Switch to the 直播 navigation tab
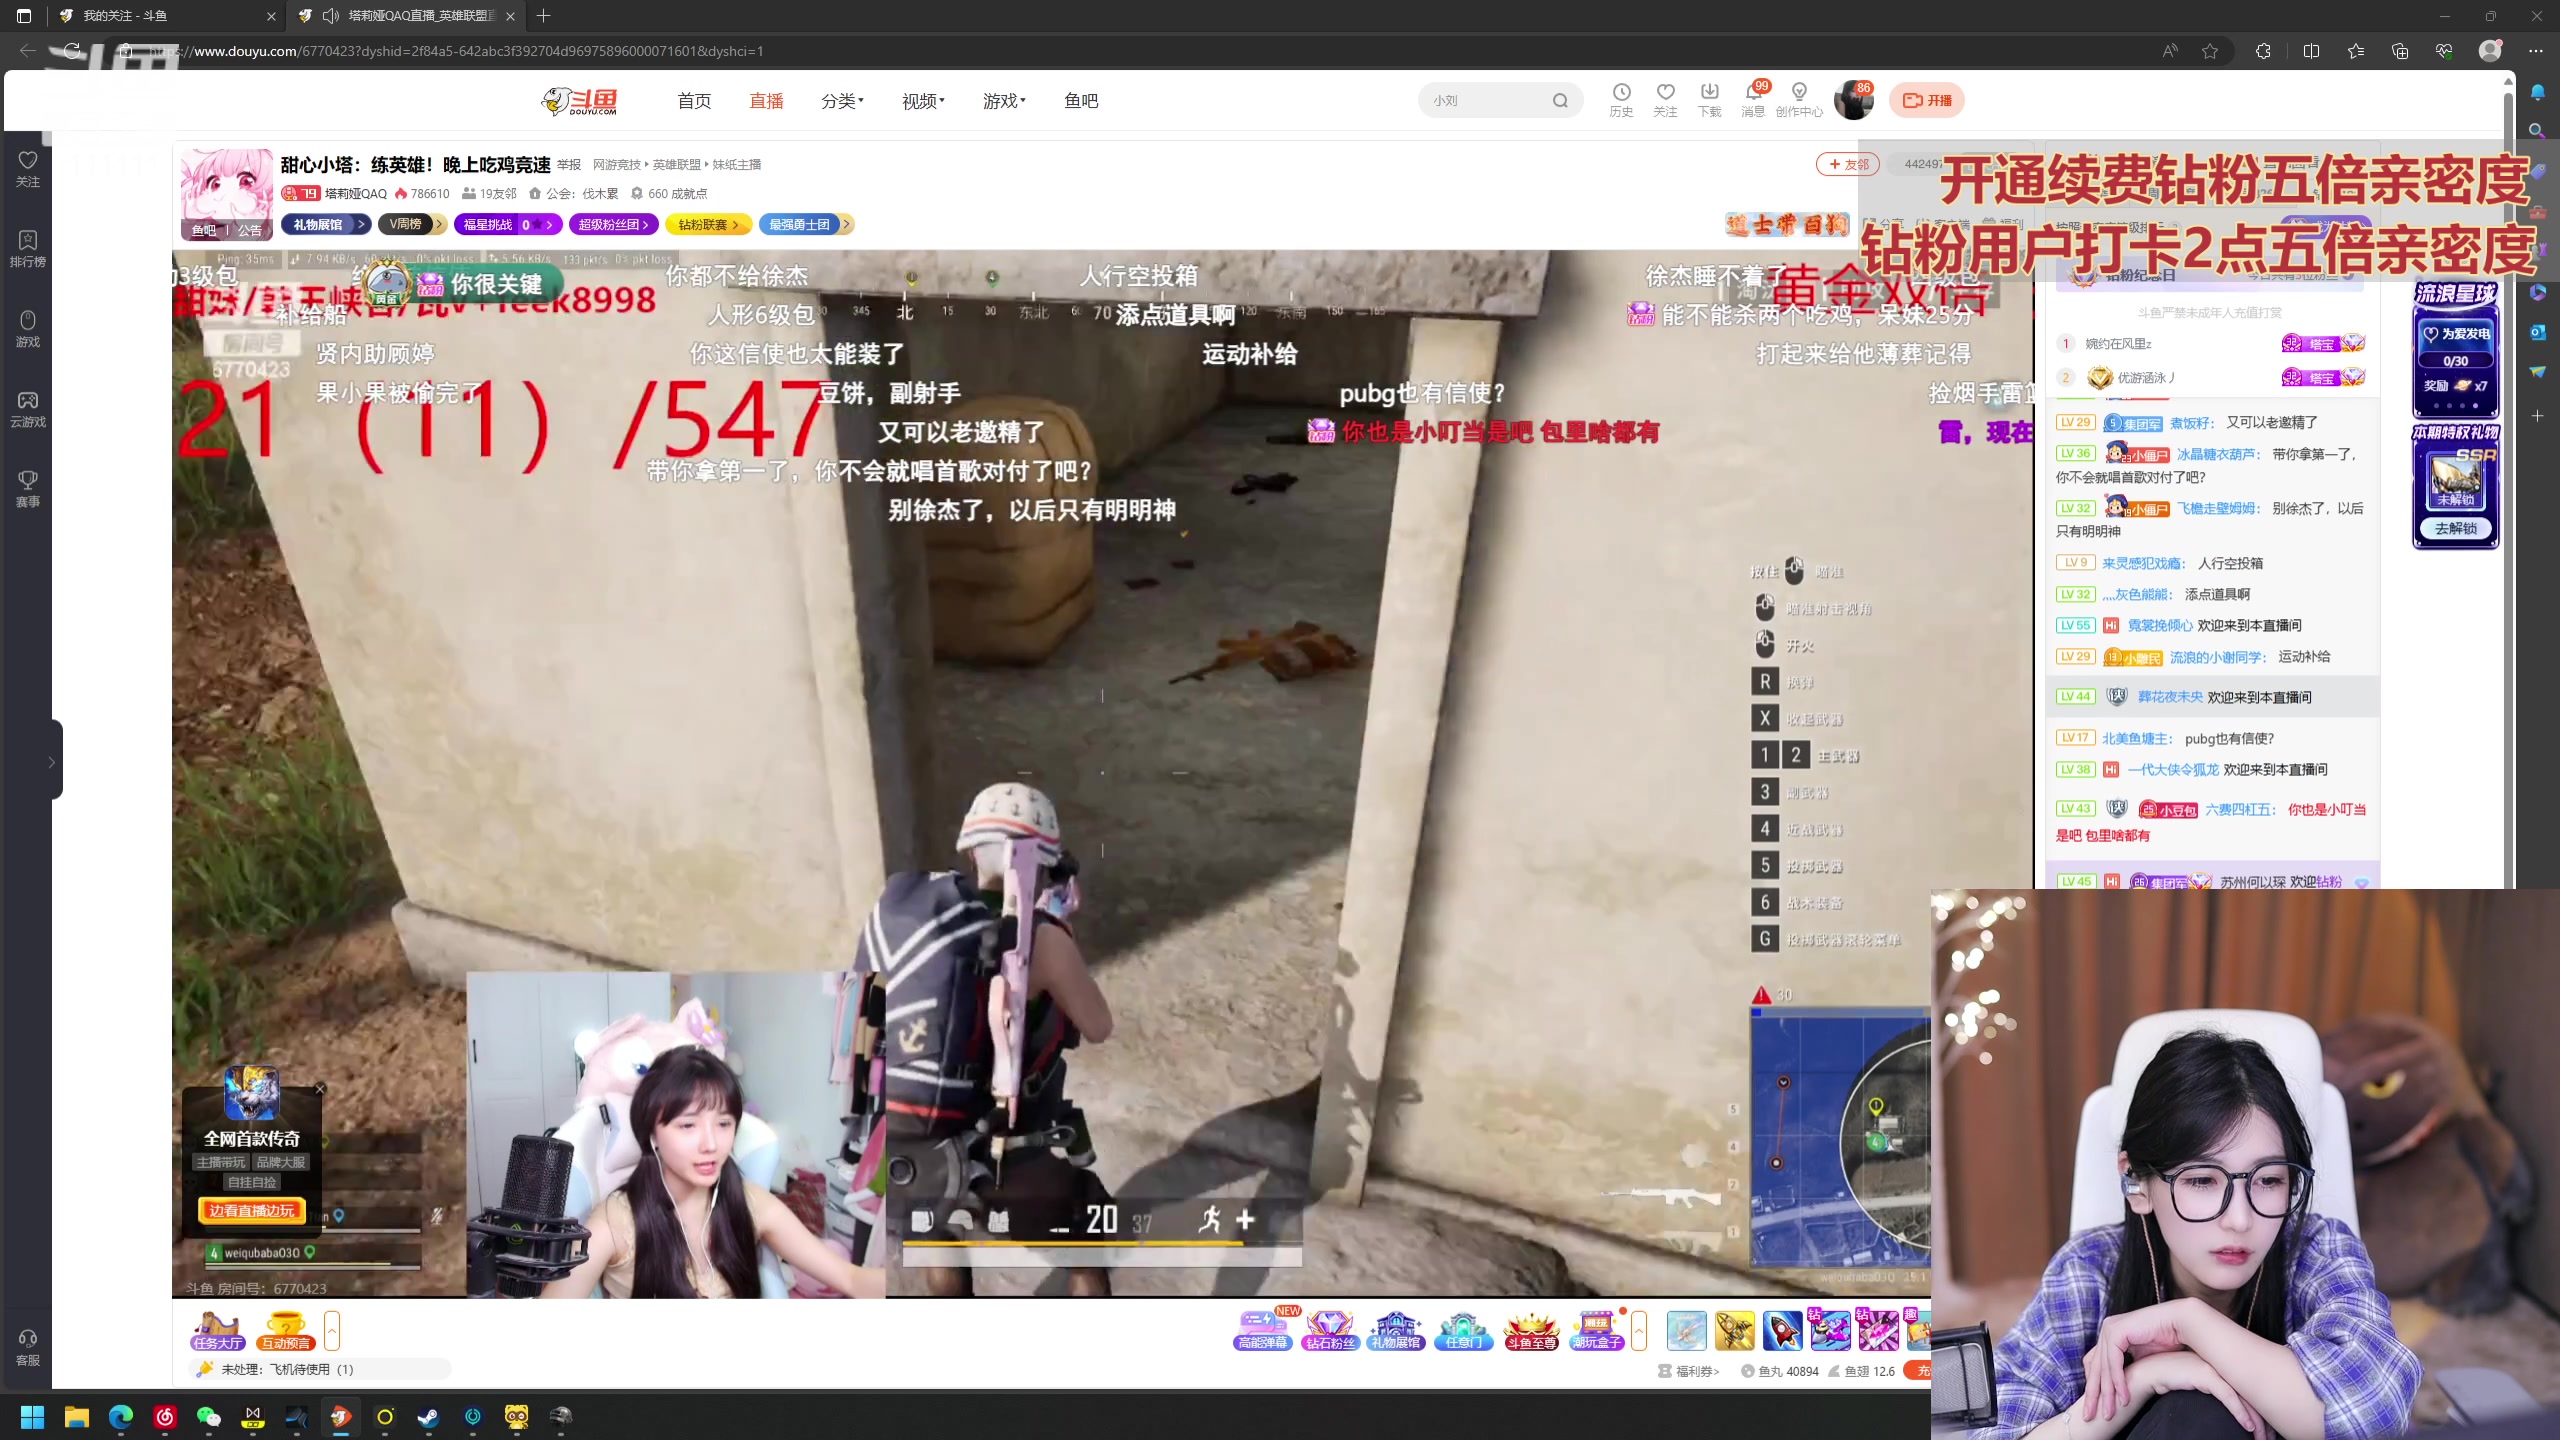The height and width of the screenshot is (1440, 2560). (766, 100)
